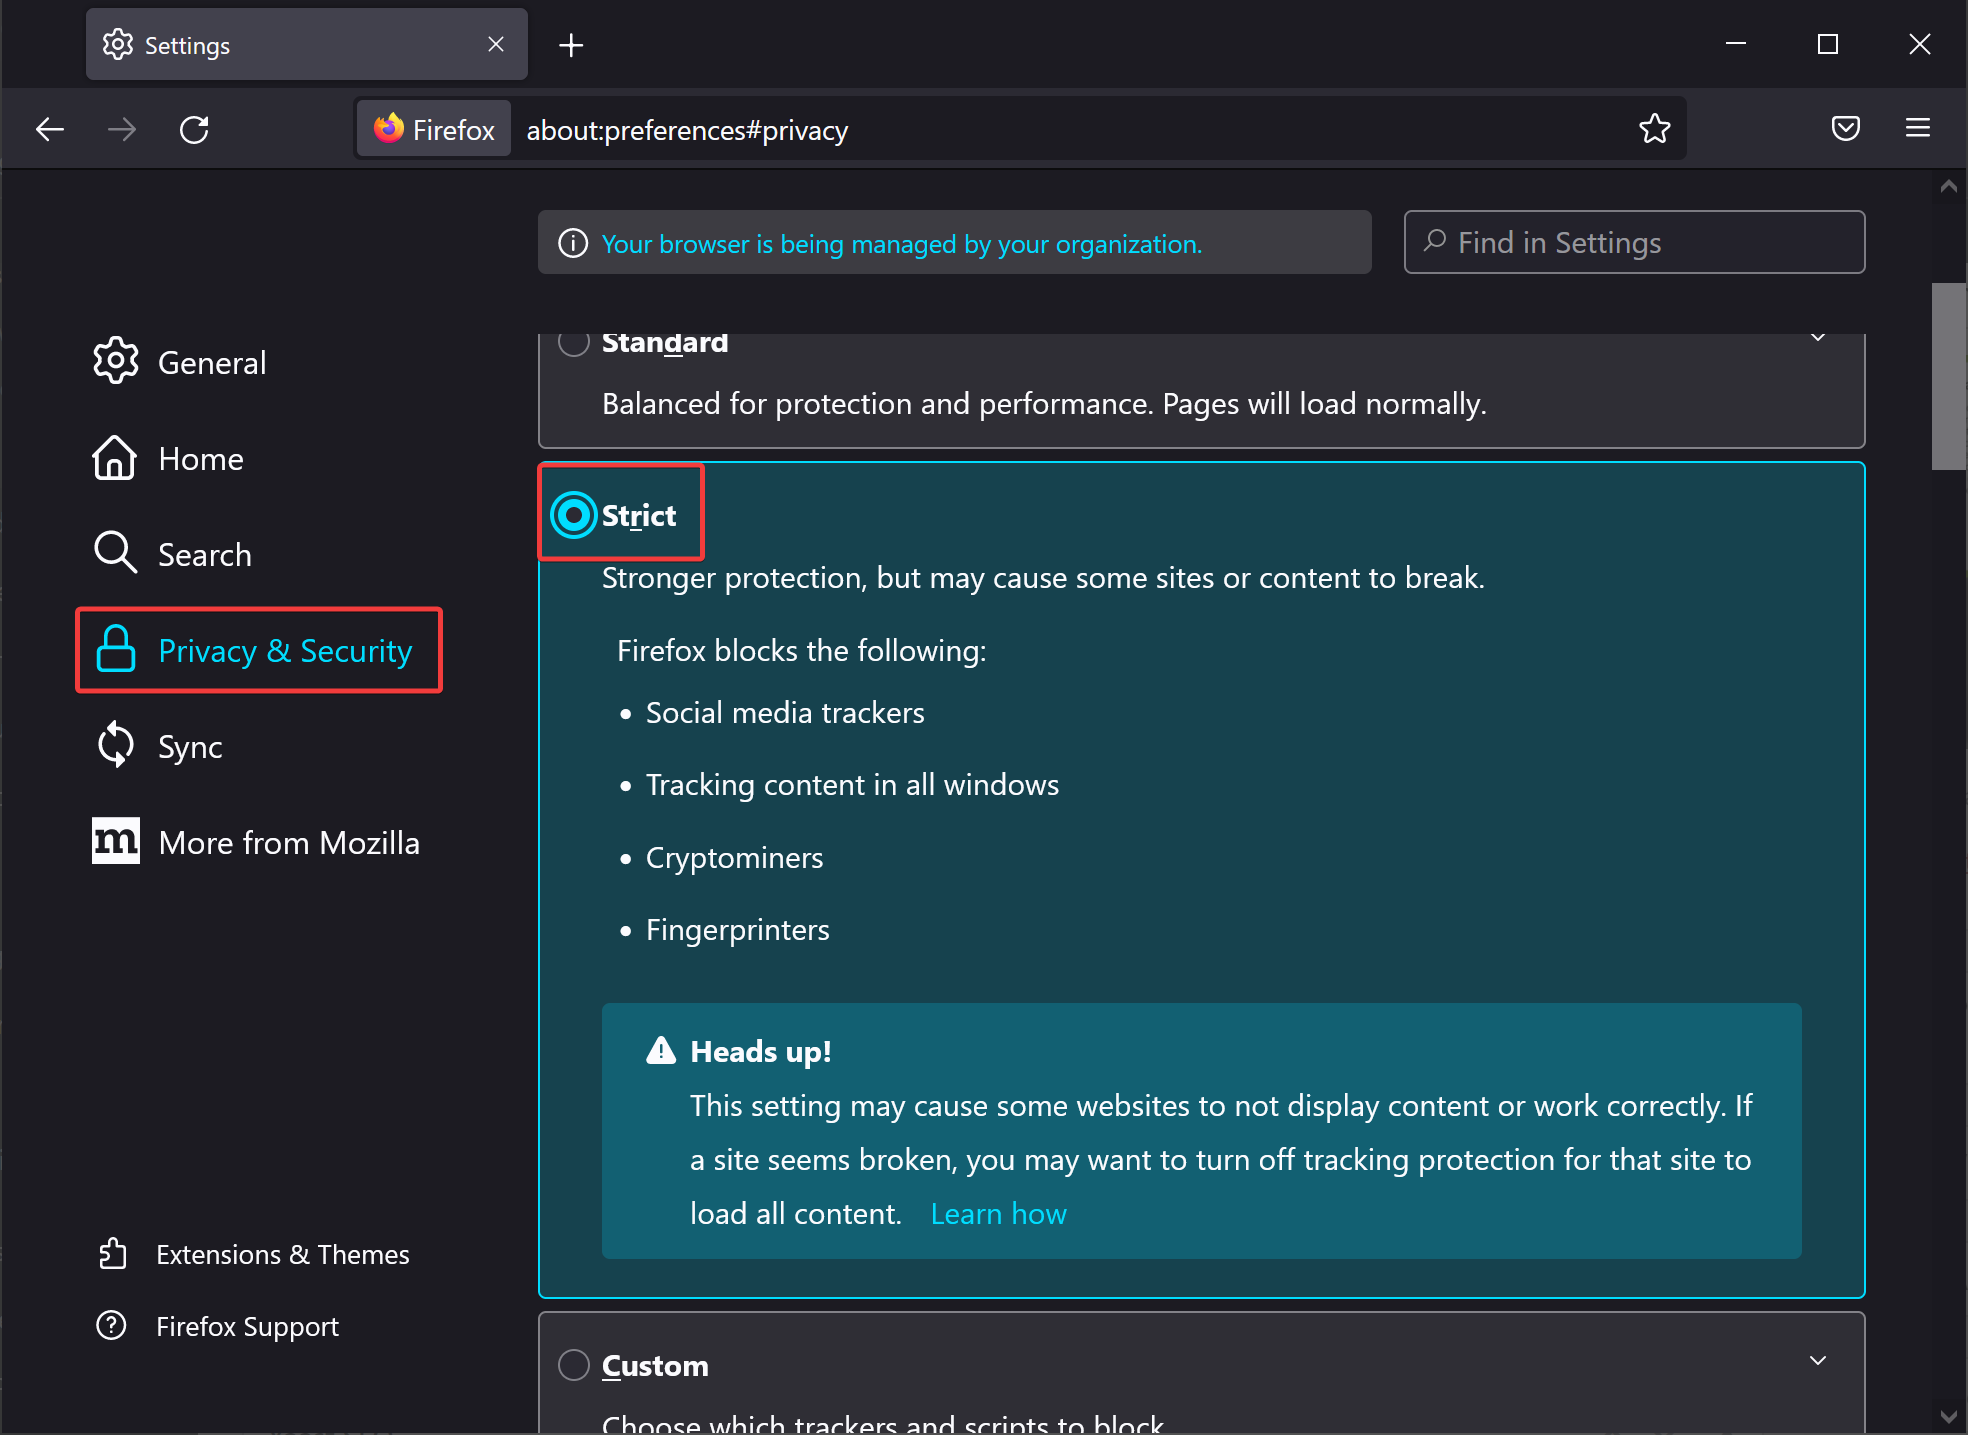Switch to the Settings browser tab
Image resolution: width=1968 pixels, height=1435 pixels.
click(306, 44)
